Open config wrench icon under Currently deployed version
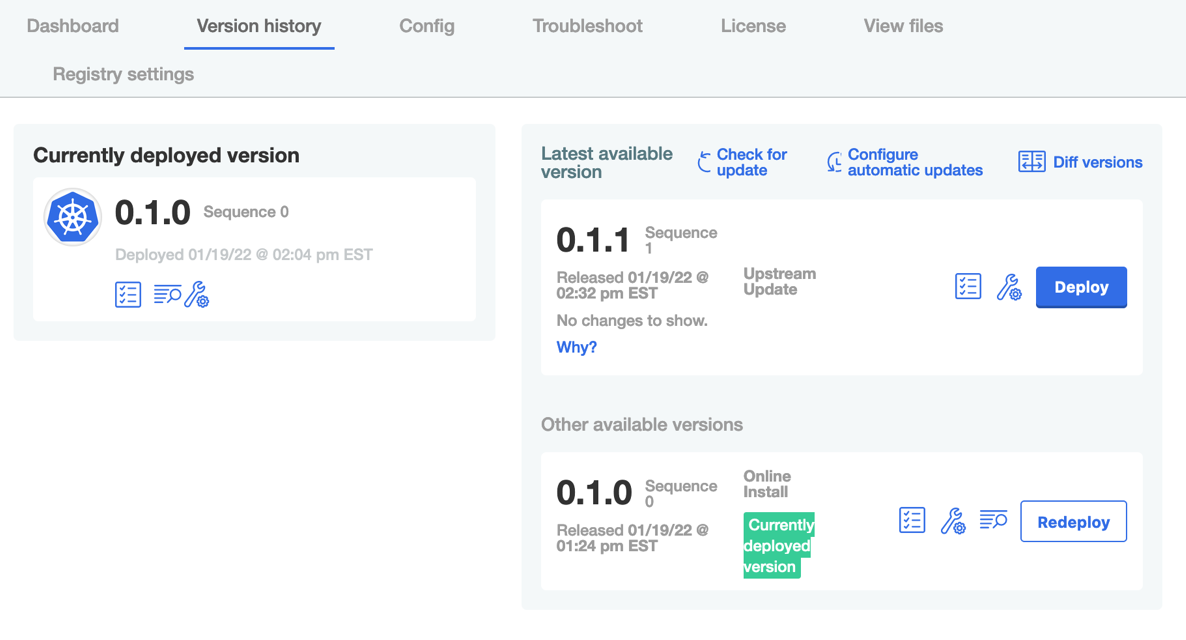The width and height of the screenshot is (1186, 640). [x=197, y=295]
